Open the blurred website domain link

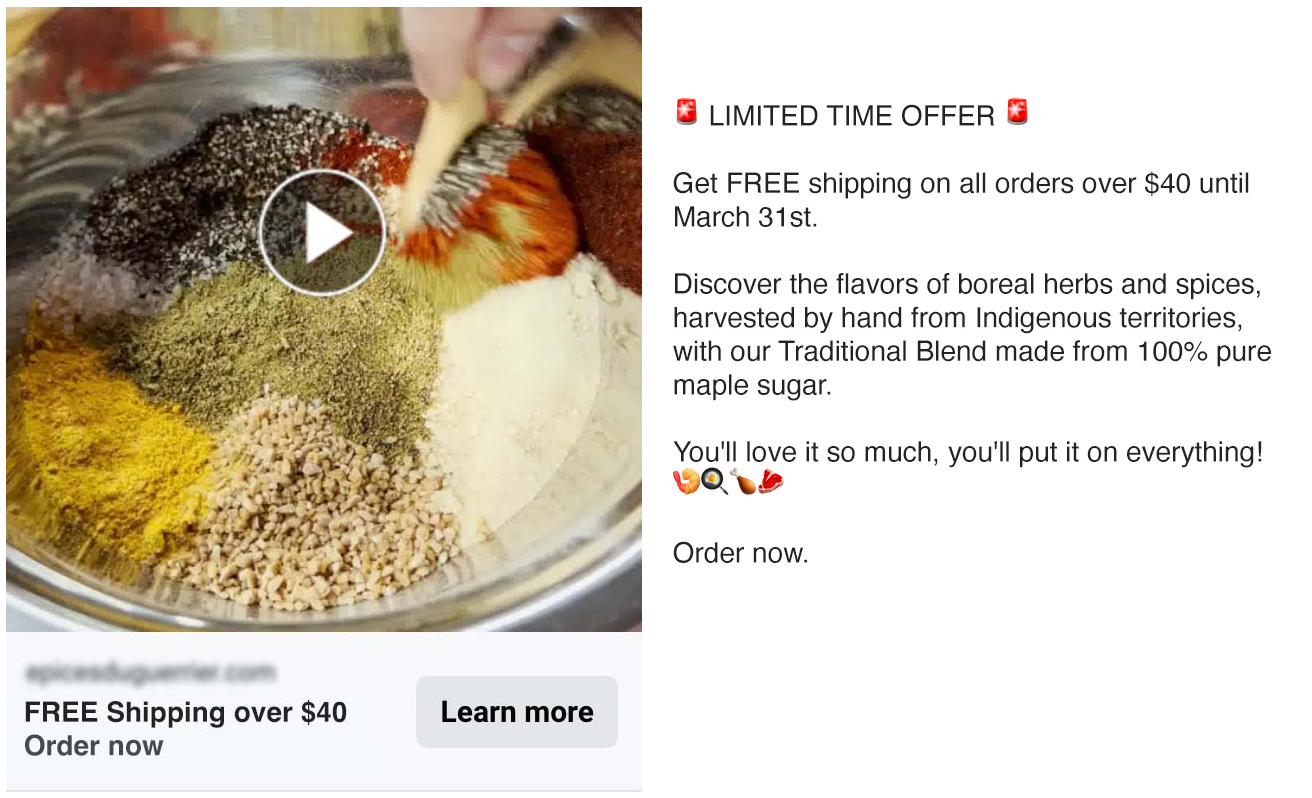150,673
